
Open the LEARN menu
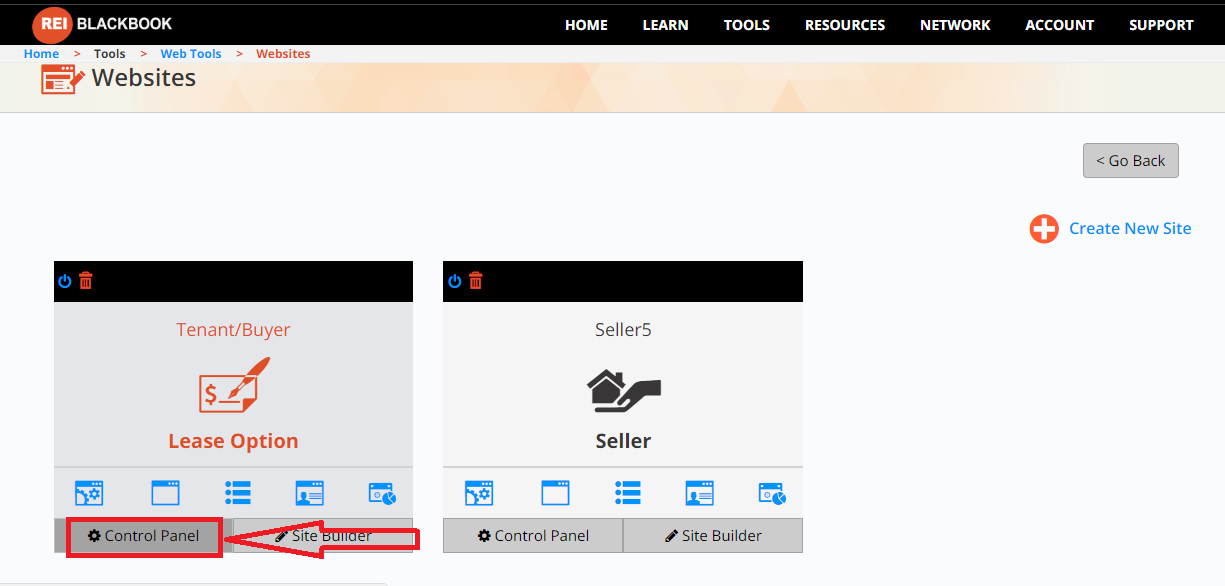[x=666, y=25]
